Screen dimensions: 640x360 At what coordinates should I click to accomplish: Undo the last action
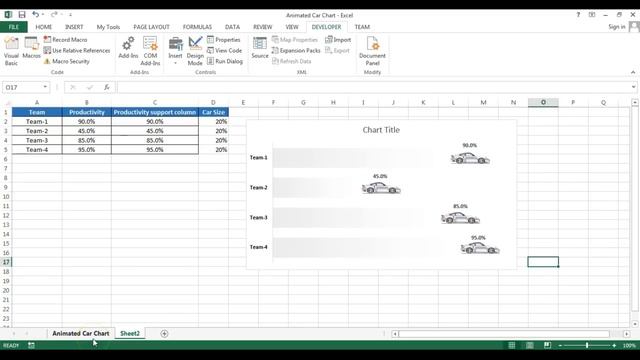[36, 15]
